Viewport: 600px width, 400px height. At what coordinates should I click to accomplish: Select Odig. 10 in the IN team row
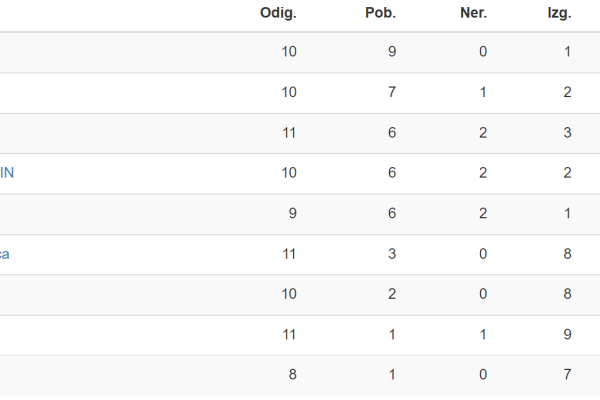tap(289, 173)
